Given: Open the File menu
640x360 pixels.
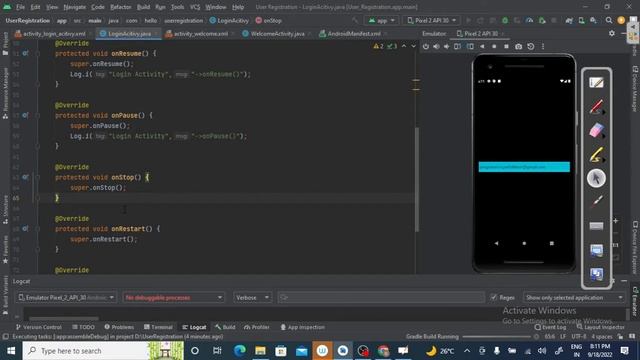Looking at the screenshot, I should tap(20, 7).
